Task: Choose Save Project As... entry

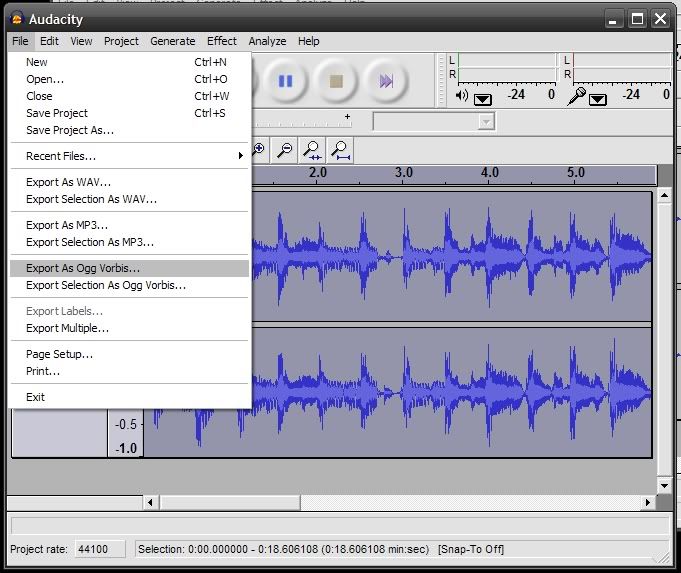Action: tap(129, 130)
